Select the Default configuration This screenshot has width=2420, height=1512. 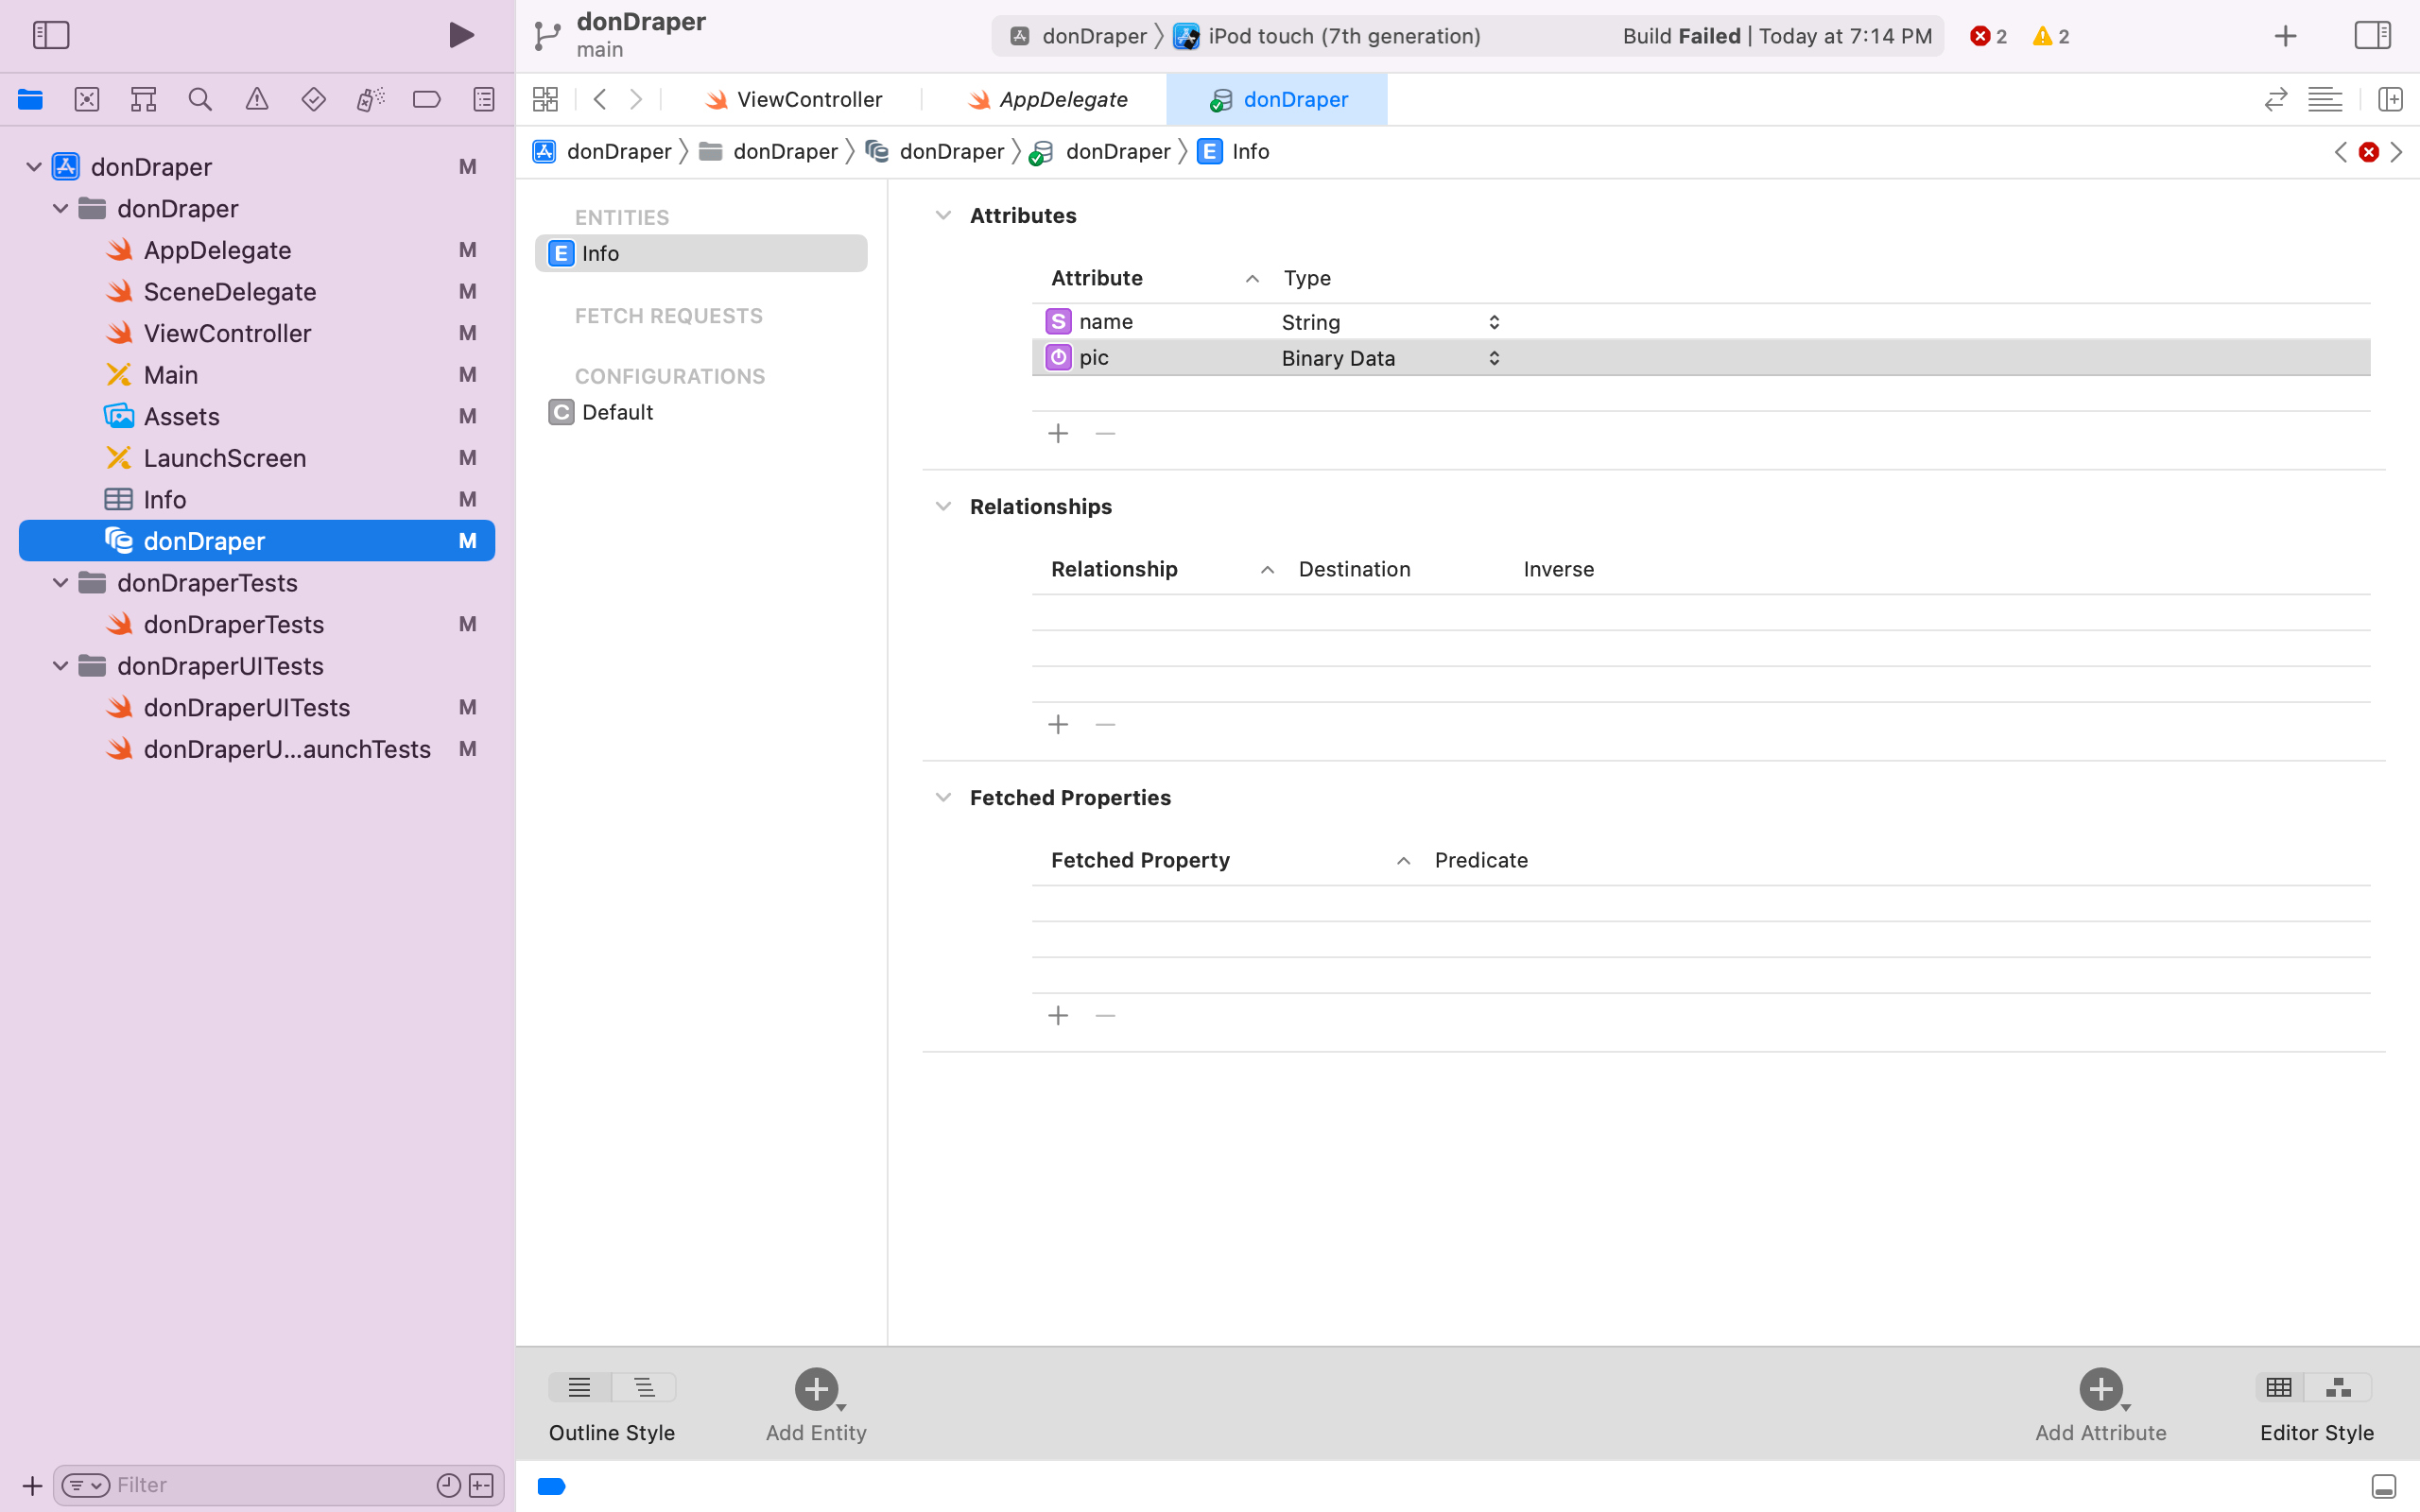[617, 412]
